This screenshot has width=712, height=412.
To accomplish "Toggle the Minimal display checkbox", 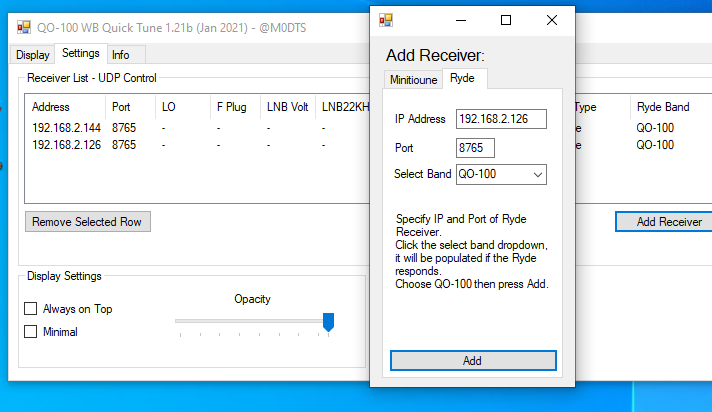I will coord(31,331).
